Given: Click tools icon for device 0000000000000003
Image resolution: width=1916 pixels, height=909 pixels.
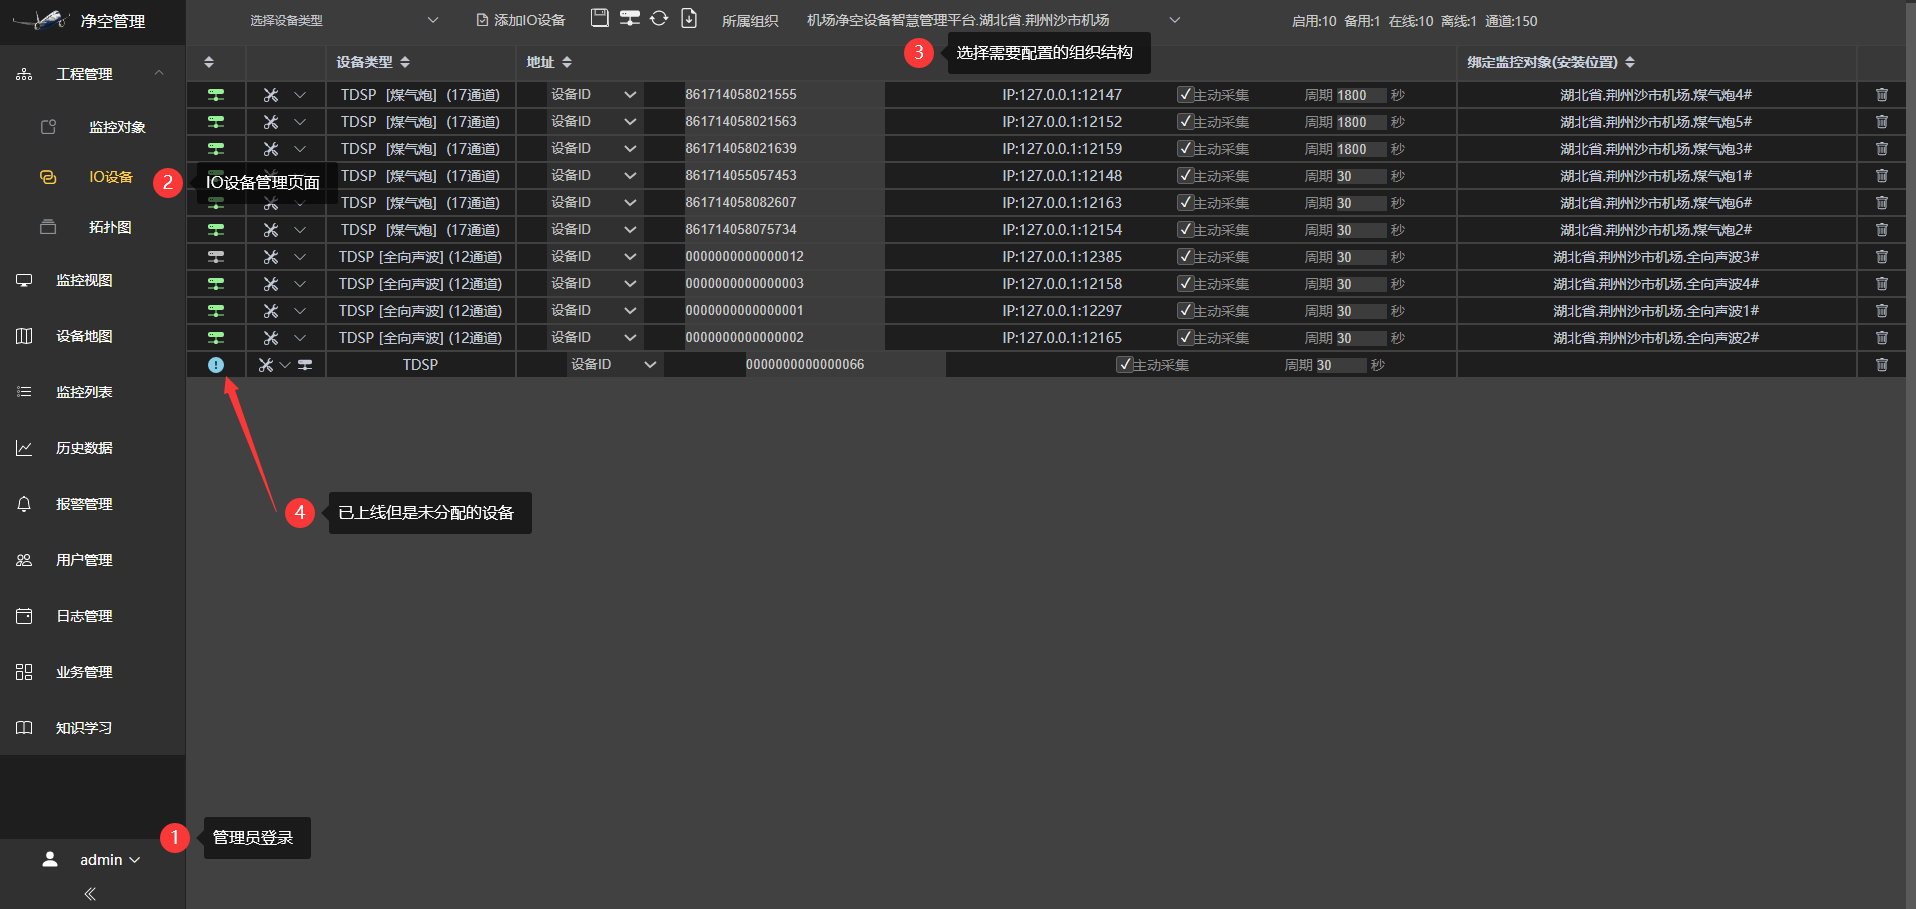Looking at the screenshot, I should tap(271, 284).
